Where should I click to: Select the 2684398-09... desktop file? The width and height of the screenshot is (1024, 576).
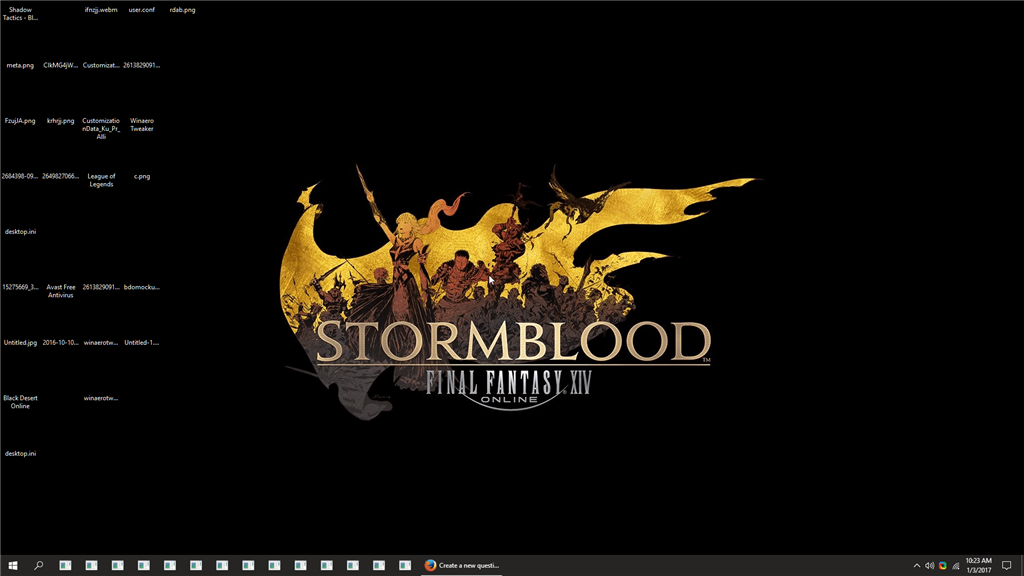point(20,176)
